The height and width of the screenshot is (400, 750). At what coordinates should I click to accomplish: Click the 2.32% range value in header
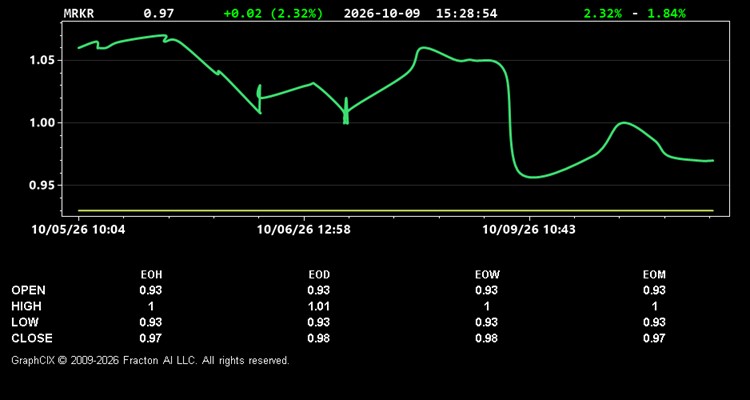[603, 13]
